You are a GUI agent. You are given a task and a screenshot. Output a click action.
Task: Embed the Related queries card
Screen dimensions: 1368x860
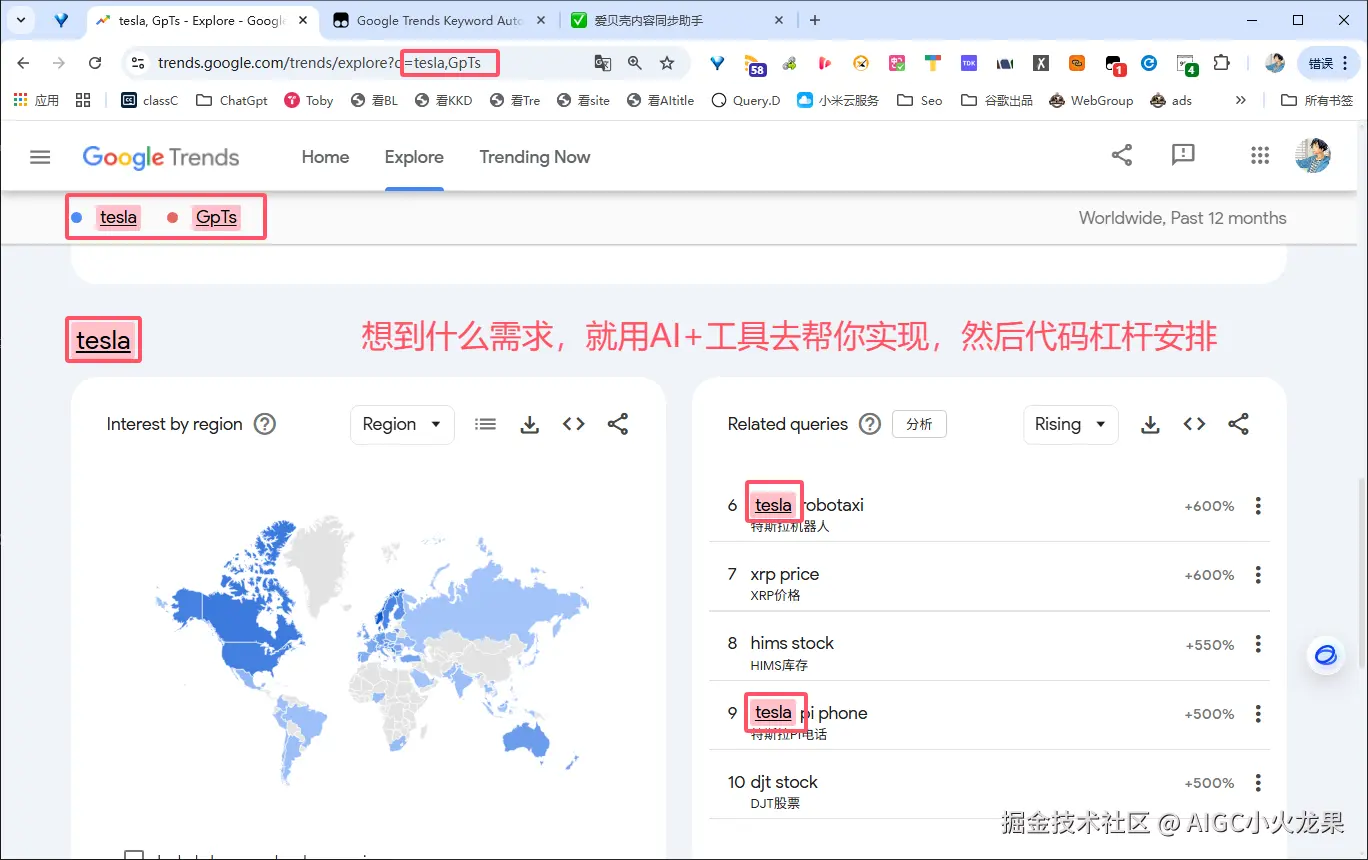pyautogui.click(x=1195, y=424)
